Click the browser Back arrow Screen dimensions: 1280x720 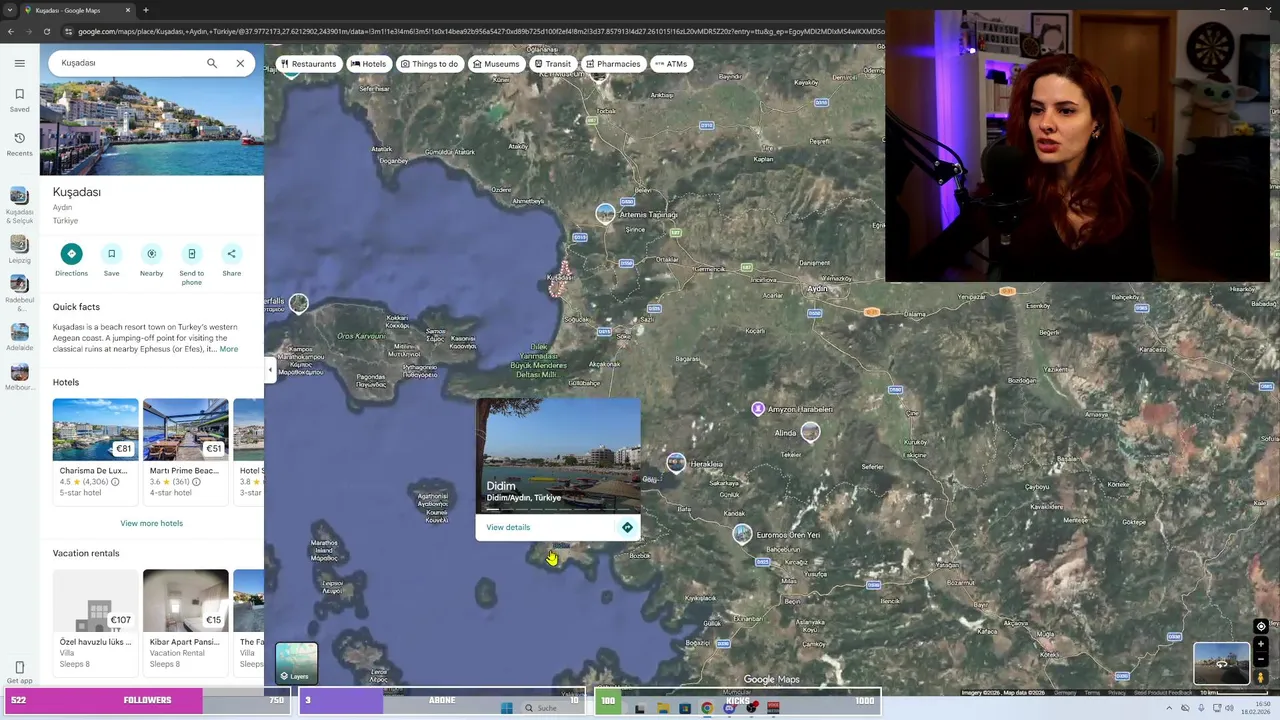click(x=11, y=31)
